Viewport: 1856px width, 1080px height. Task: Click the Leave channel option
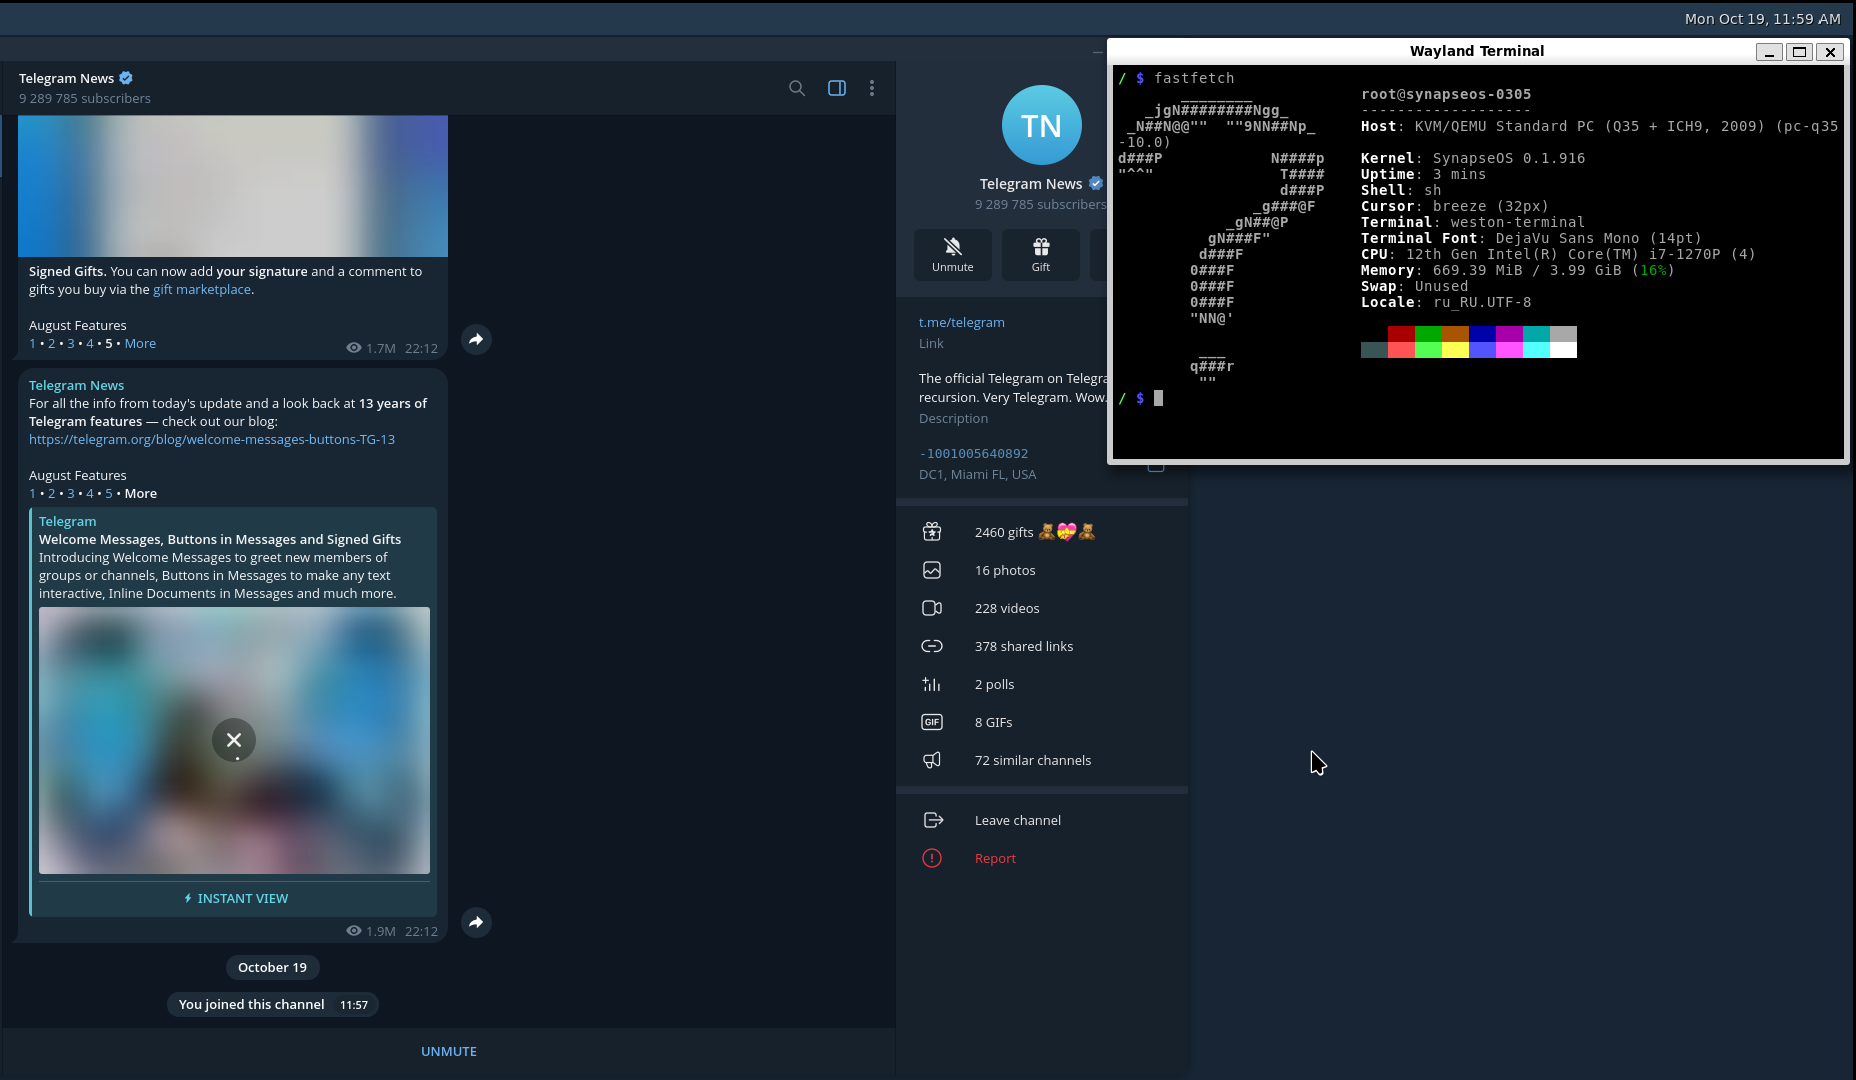click(x=1042, y=820)
